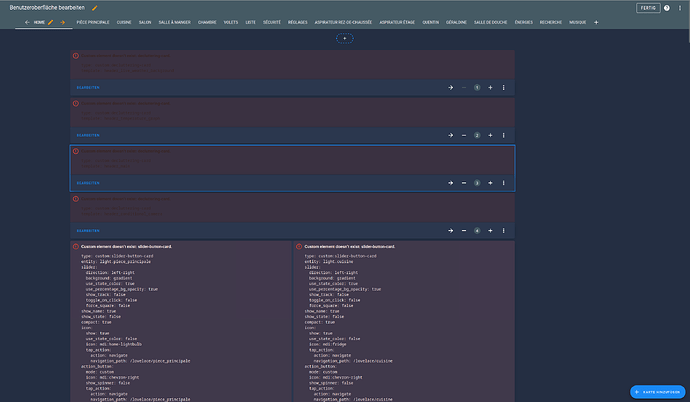Viewport: 690px width, 402px height.
Task: Move card 2 up with its minus icon
Action: 464,135
